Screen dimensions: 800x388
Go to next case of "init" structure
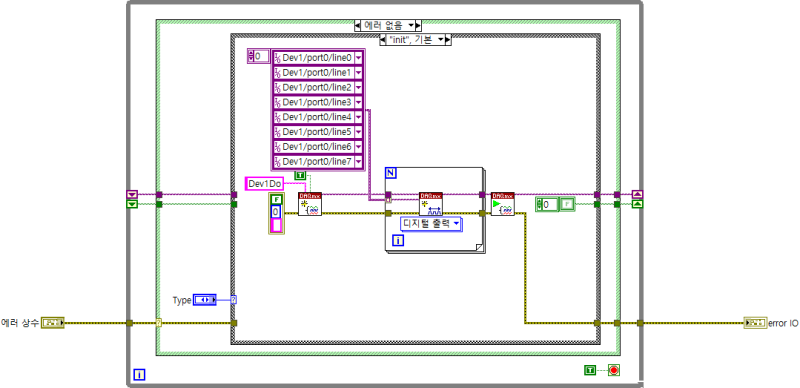448,39
